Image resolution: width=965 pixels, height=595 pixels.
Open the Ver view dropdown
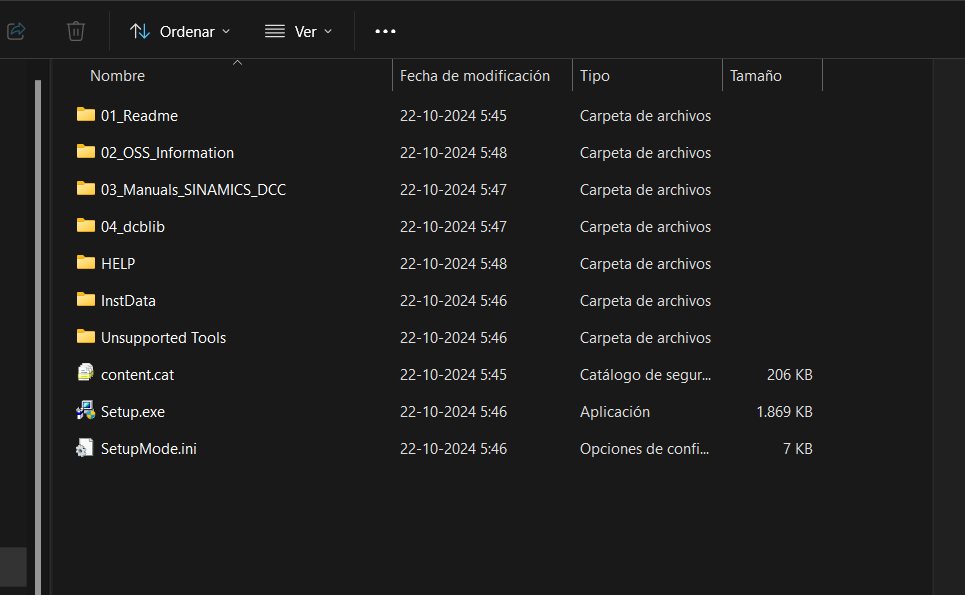pos(299,31)
